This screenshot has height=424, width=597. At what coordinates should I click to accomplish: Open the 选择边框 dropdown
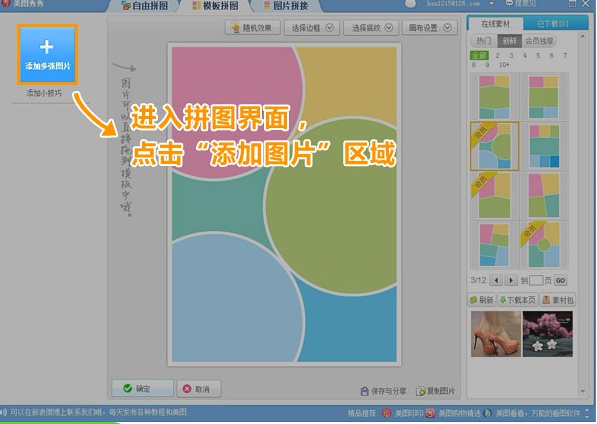[x=312, y=28]
